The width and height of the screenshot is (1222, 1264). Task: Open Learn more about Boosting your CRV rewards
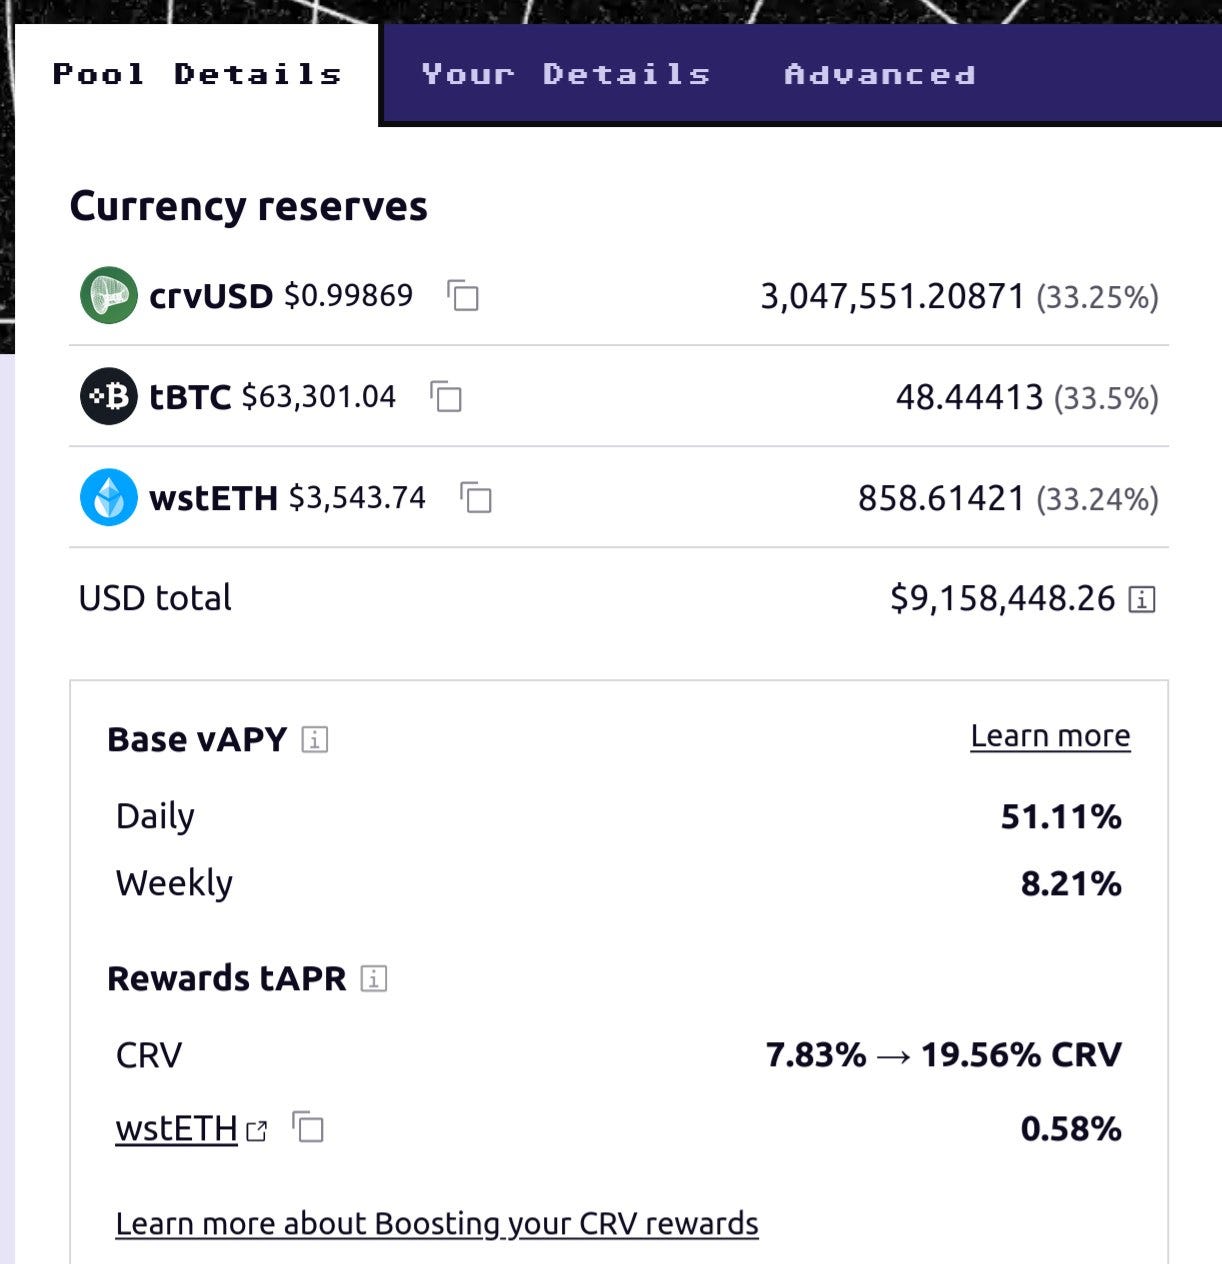[x=437, y=1224]
